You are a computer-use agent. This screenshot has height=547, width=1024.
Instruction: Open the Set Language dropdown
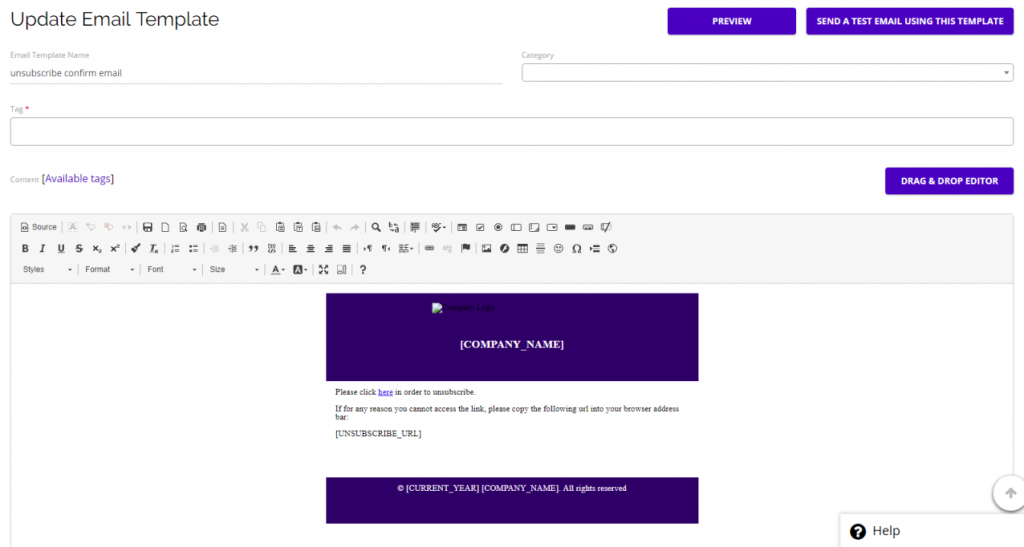point(406,248)
